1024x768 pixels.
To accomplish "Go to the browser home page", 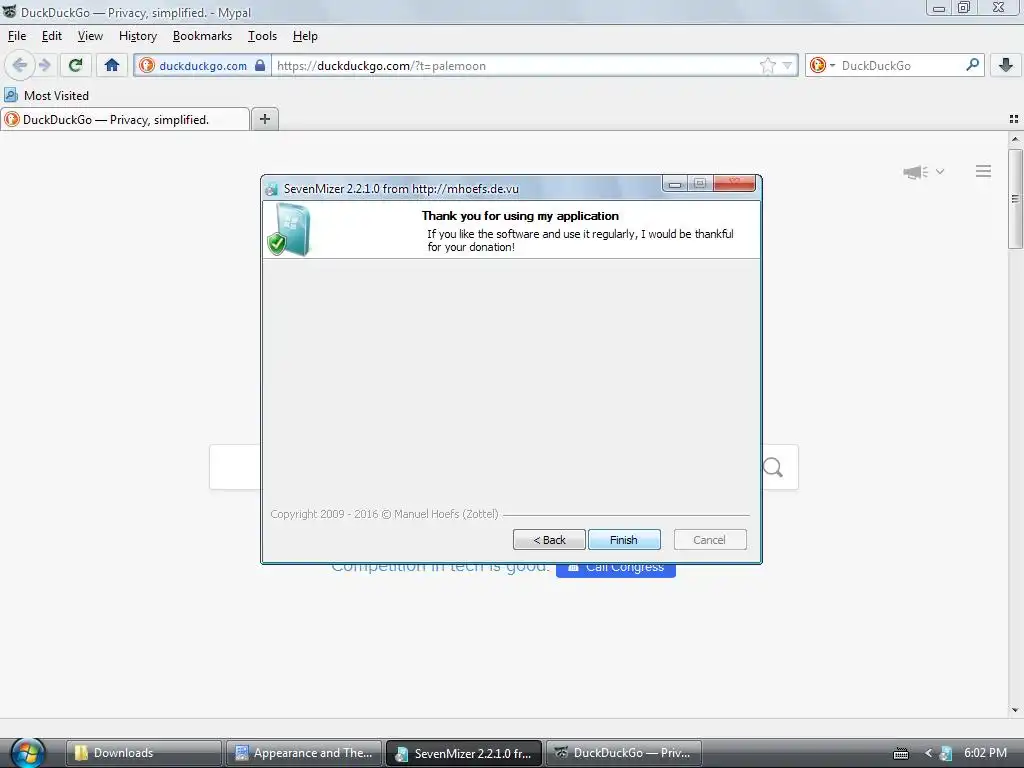I will pyautogui.click(x=112, y=65).
